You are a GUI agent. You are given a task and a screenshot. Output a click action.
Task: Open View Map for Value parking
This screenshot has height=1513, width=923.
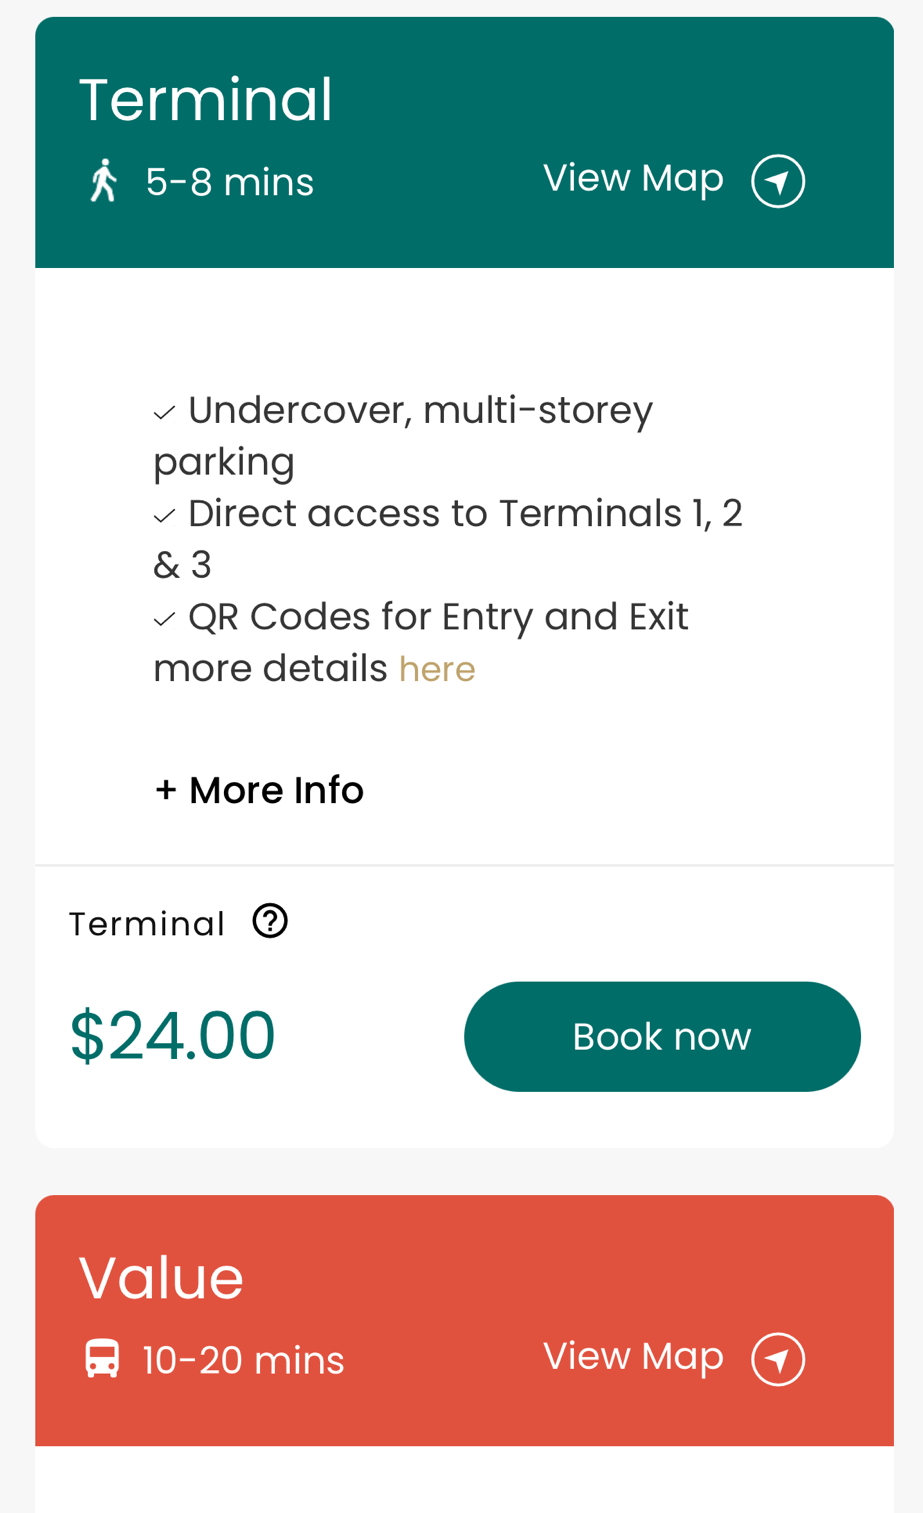pos(633,1356)
